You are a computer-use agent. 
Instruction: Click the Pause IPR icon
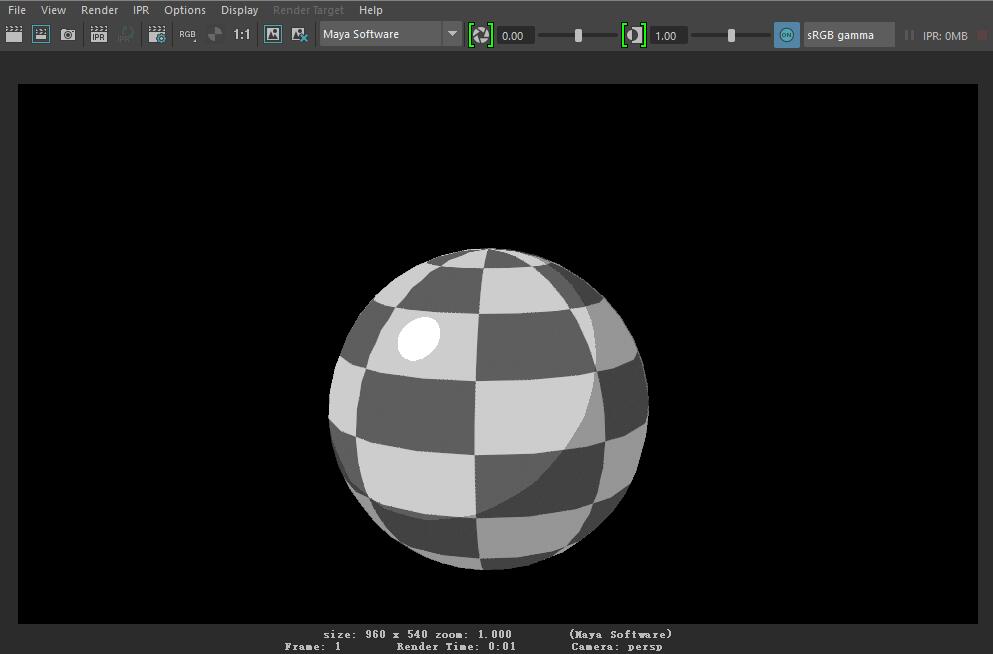909,35
